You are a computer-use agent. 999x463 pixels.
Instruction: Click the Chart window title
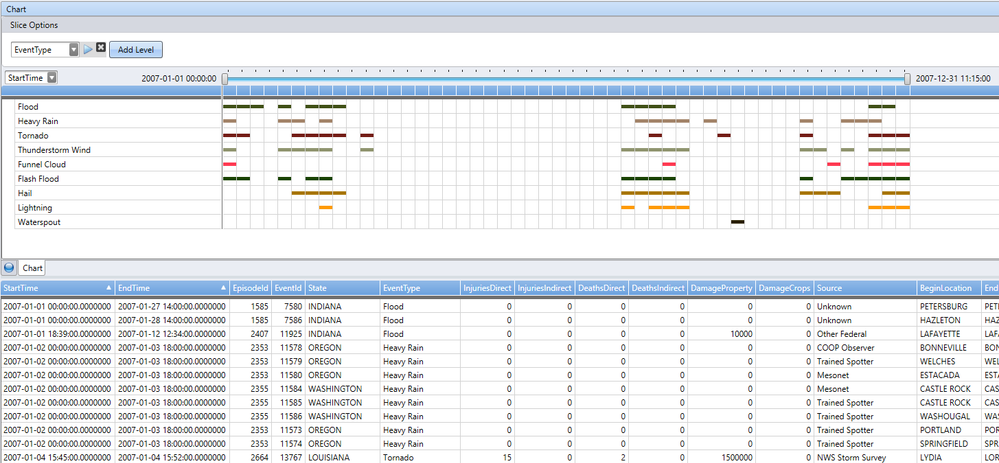tap(16, 9)
